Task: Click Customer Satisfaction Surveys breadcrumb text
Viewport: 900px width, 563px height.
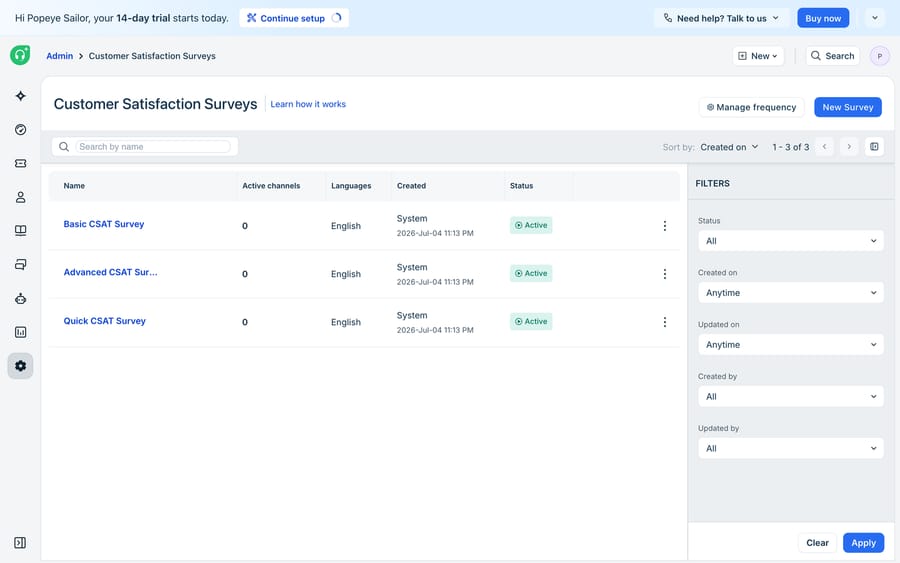Action: point(152,56)
